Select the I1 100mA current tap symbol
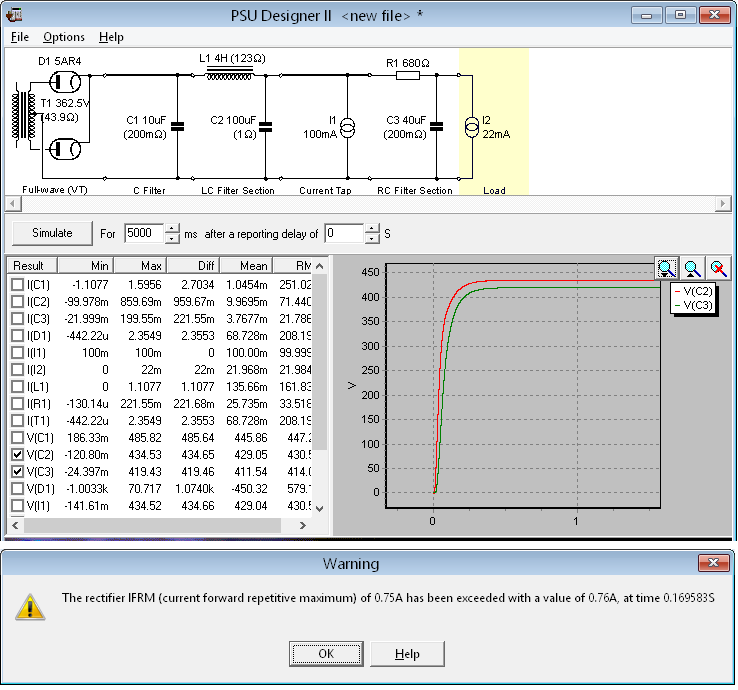 [347, 128]
